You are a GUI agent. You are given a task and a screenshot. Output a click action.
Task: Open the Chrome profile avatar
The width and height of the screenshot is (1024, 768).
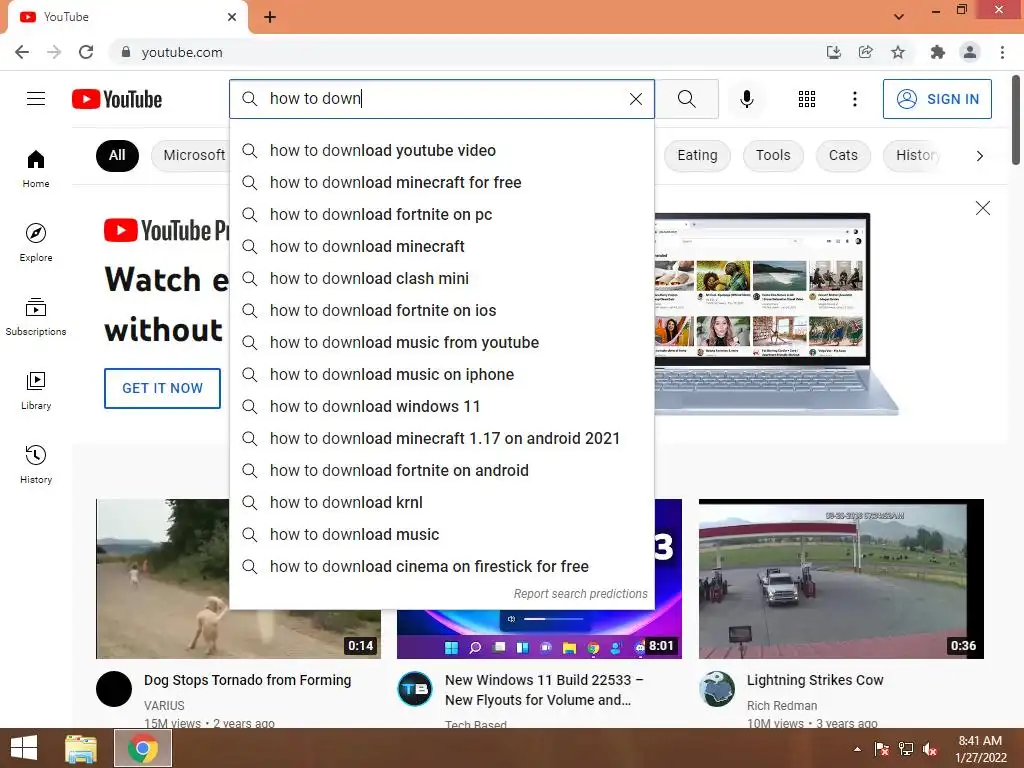click(970, 52)
